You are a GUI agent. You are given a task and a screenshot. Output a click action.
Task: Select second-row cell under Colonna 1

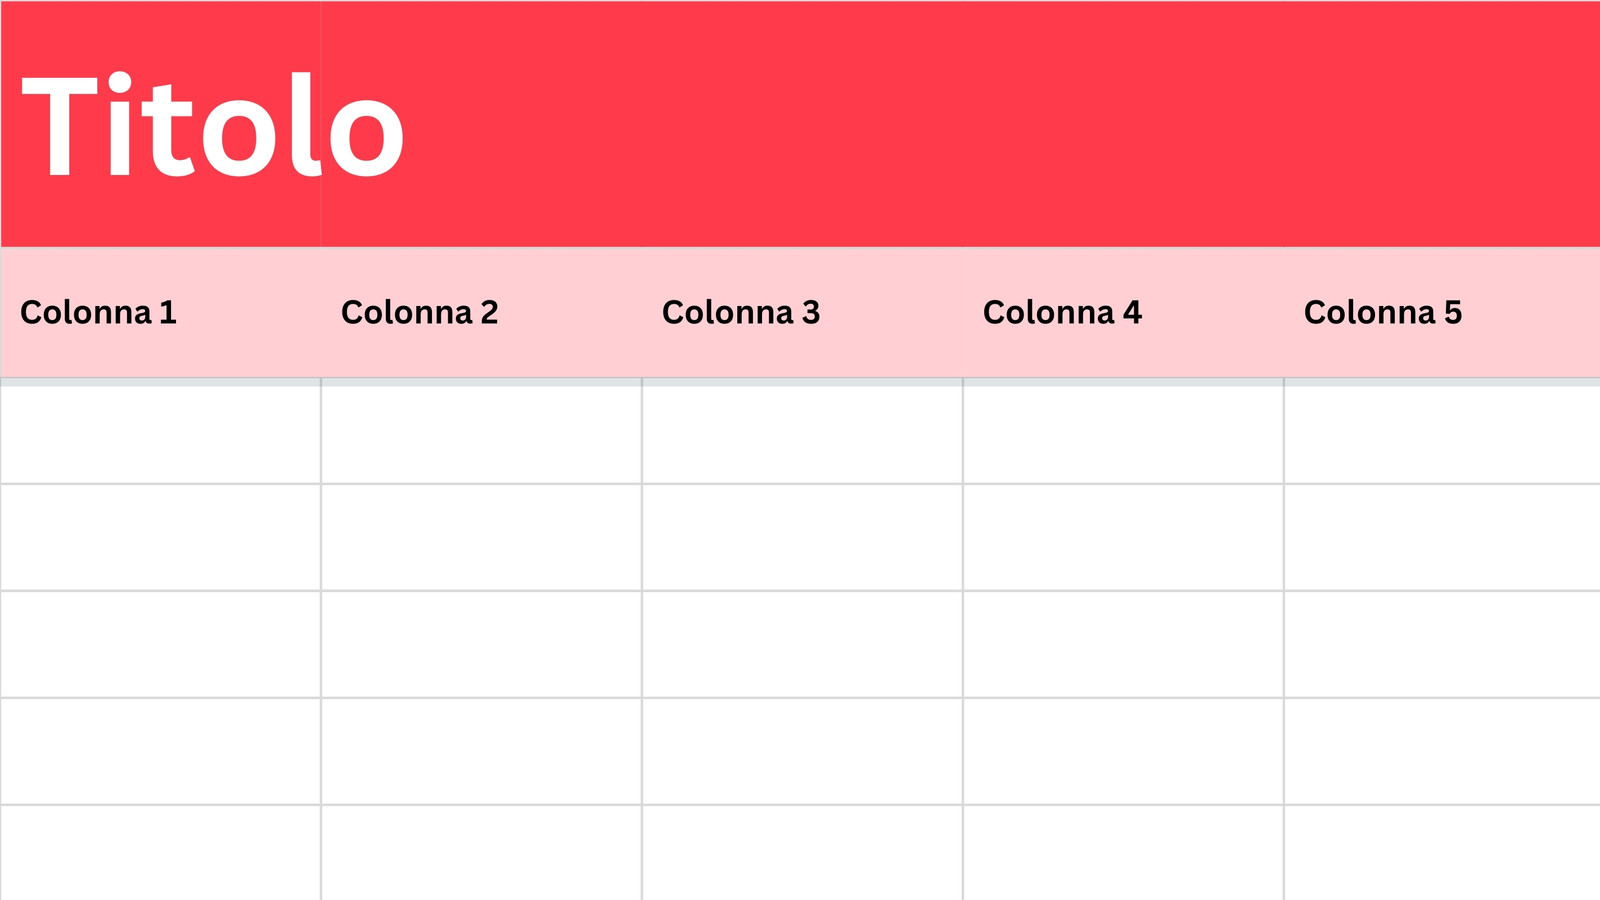click(160, 537)
